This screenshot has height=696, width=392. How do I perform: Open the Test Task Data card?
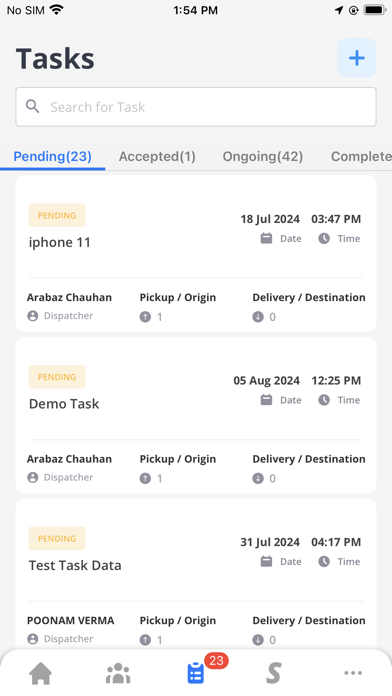(x=196, y=574)
